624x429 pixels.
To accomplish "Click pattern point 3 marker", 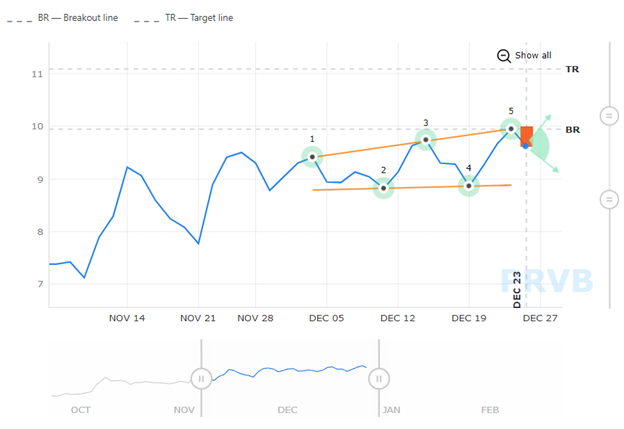I will [426, 140].
